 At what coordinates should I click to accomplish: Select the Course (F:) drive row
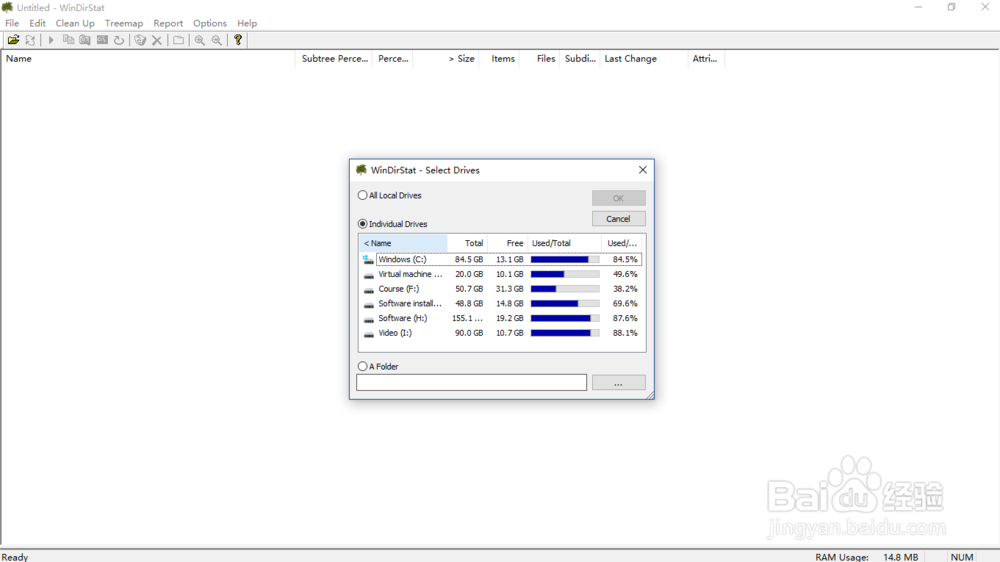click(x=501, y=289)
